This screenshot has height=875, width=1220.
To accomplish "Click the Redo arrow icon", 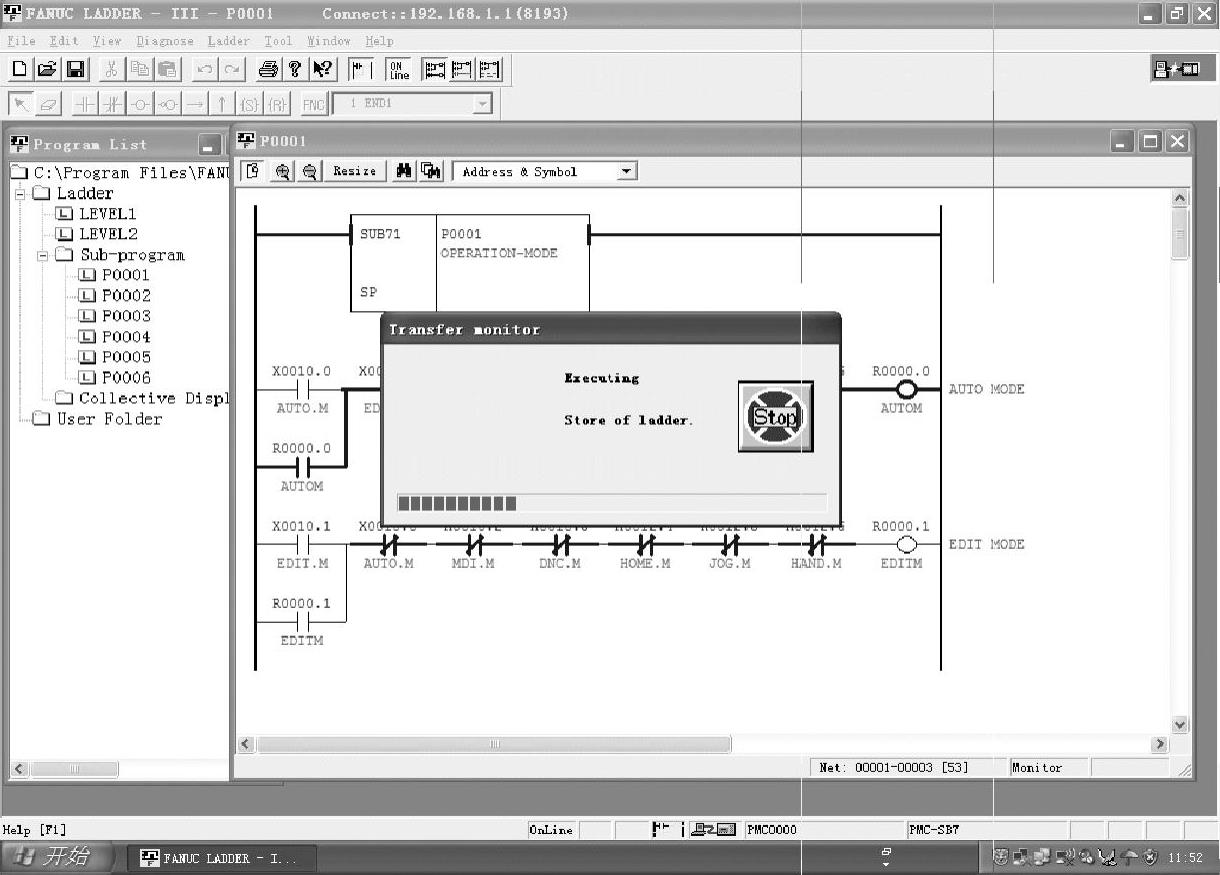I will point(232,69).
